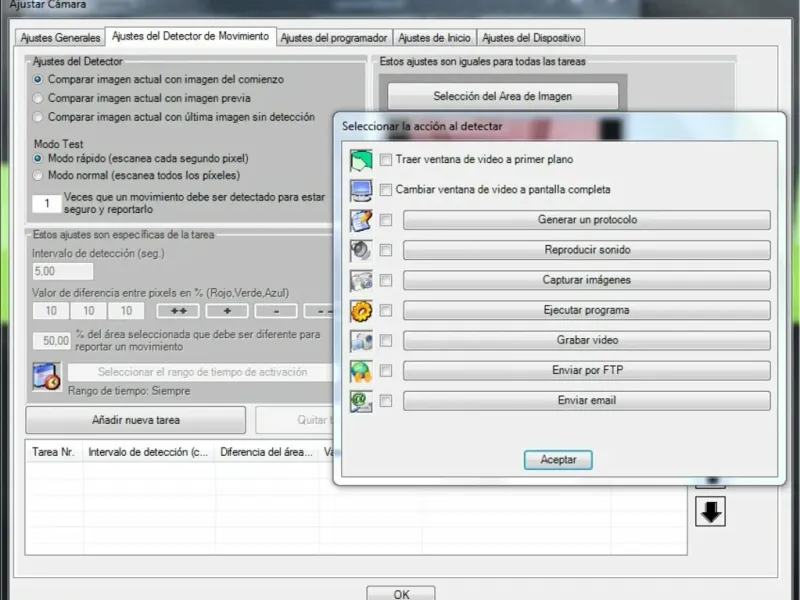The image size is (800, 600).
Task: Tick the checkbox beside Ejecutar programa
Action: pyautogui.click(x=386, y=310)
